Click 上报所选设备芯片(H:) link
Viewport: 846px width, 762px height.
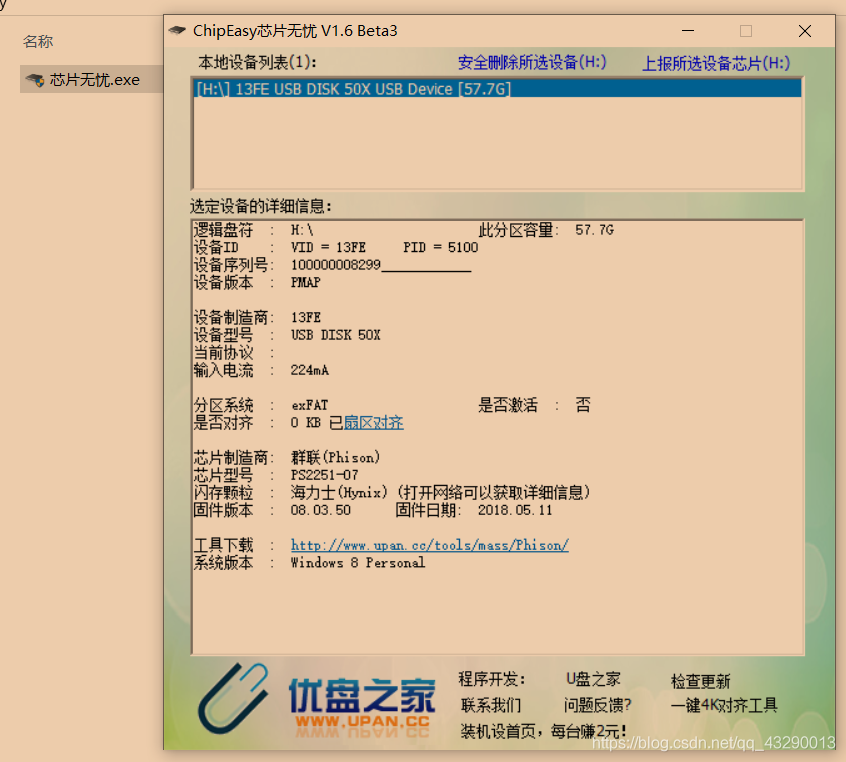(716, 64)
